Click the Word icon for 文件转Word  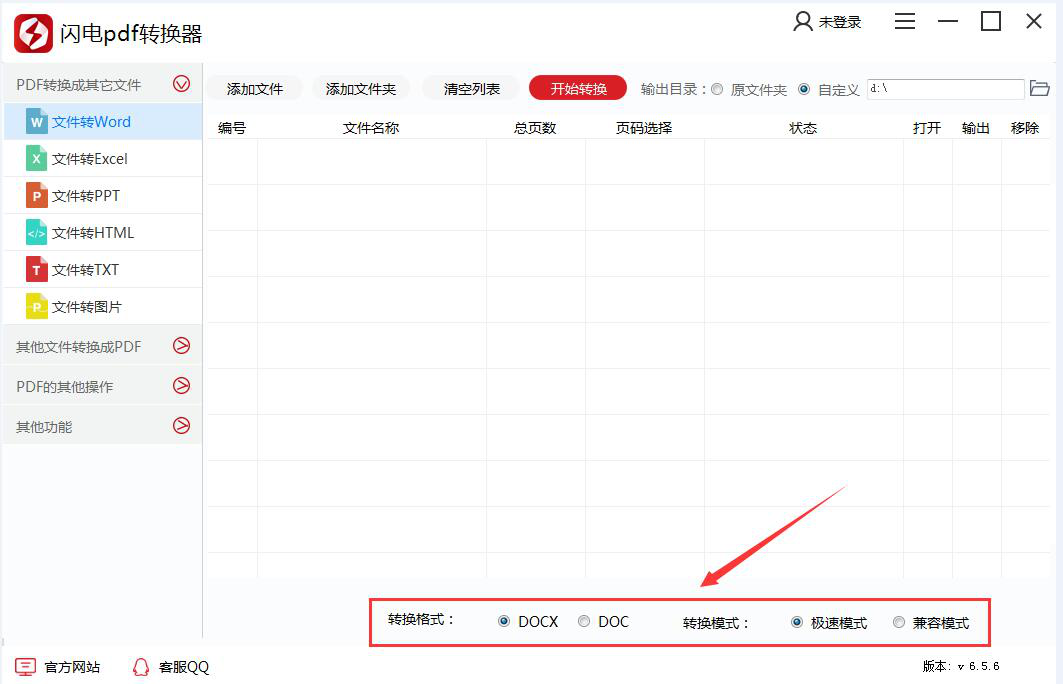pos(37,122)
